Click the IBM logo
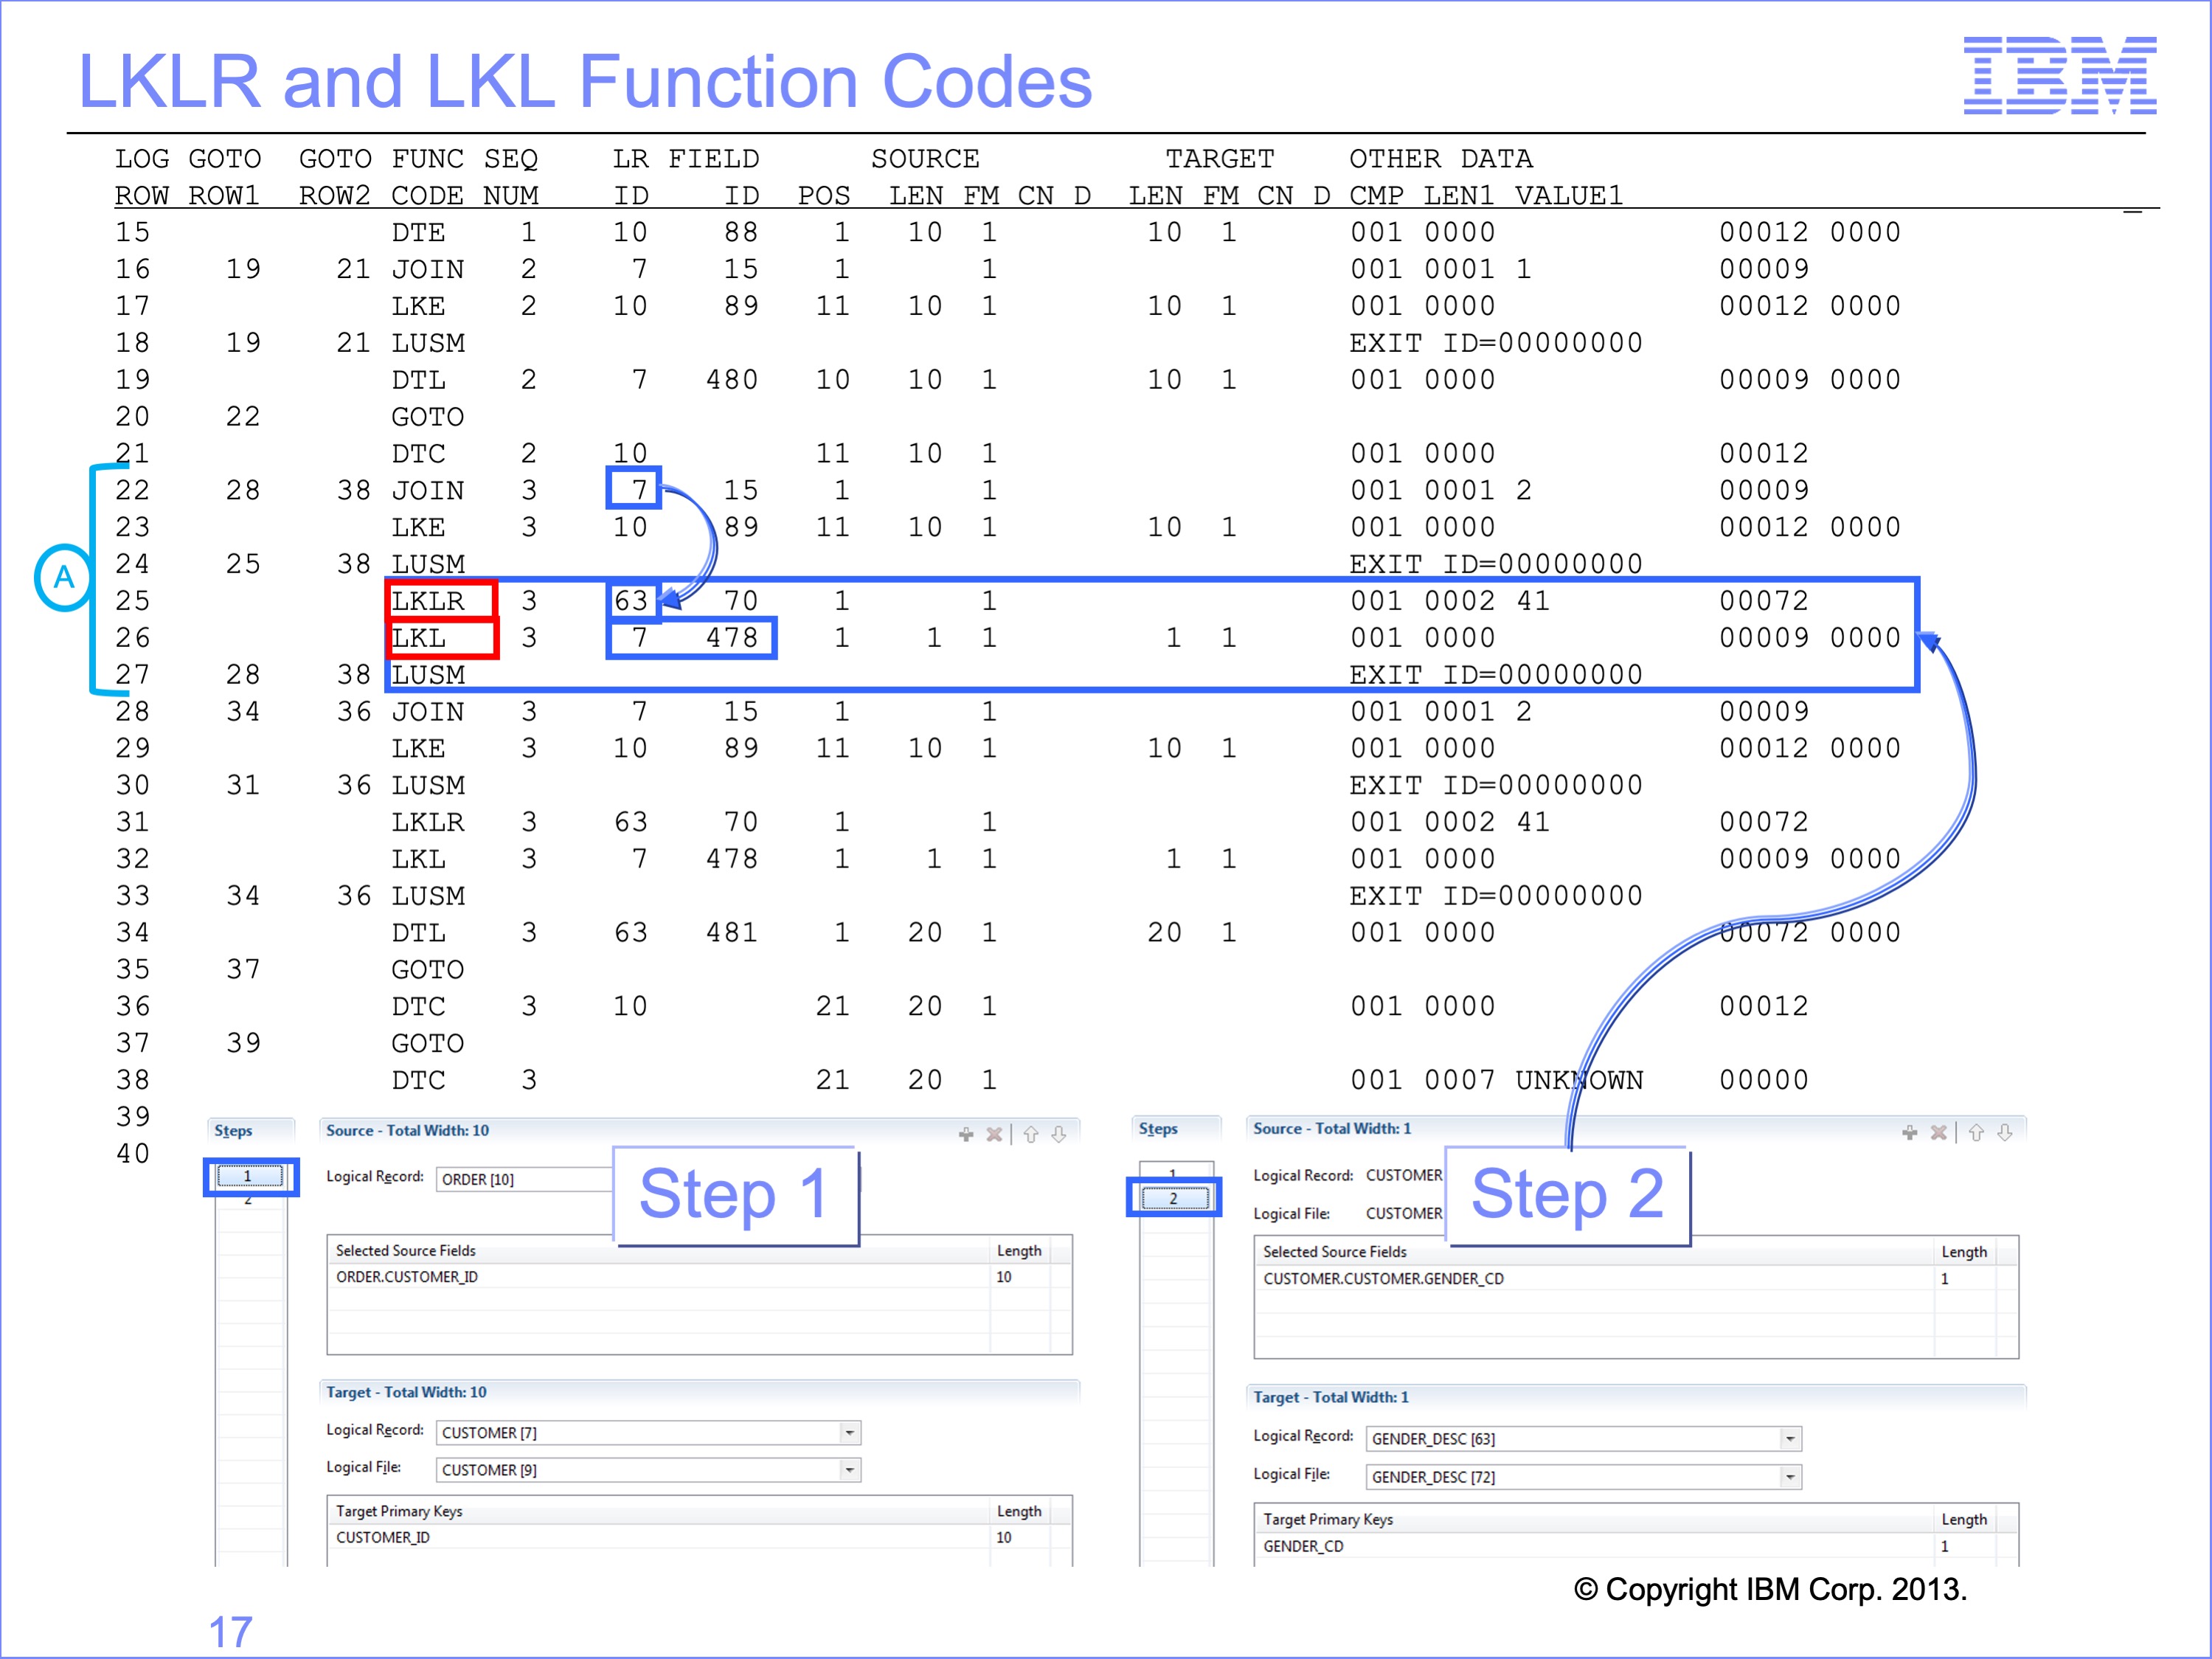The height and width of the screenshot is (1659, 2212). click(x=2060, y=75)
